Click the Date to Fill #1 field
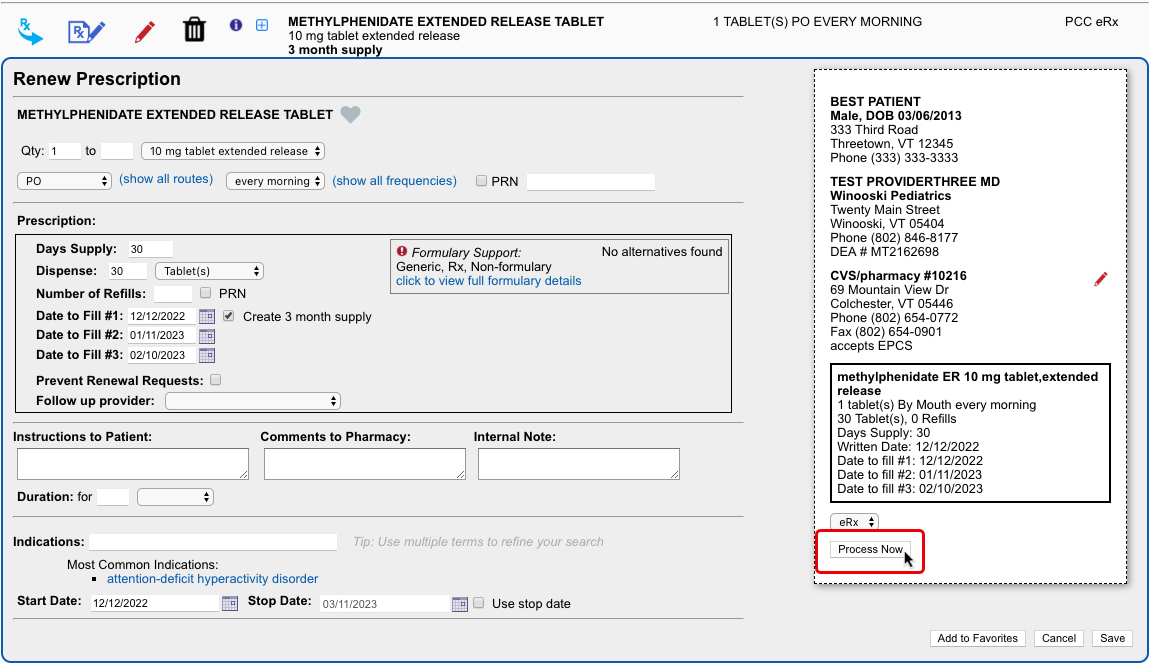 [162, 316]
